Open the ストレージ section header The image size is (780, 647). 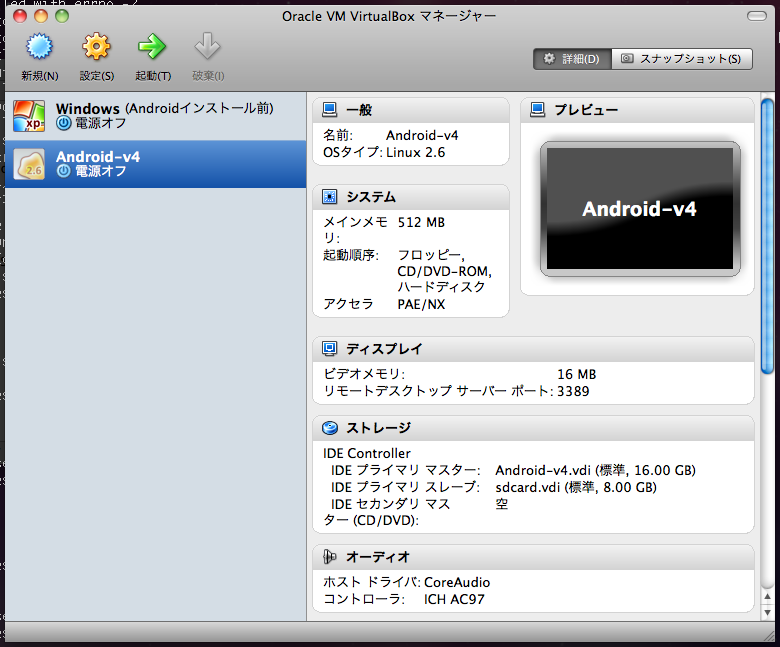pyautogui.click(x=533, y=428)
